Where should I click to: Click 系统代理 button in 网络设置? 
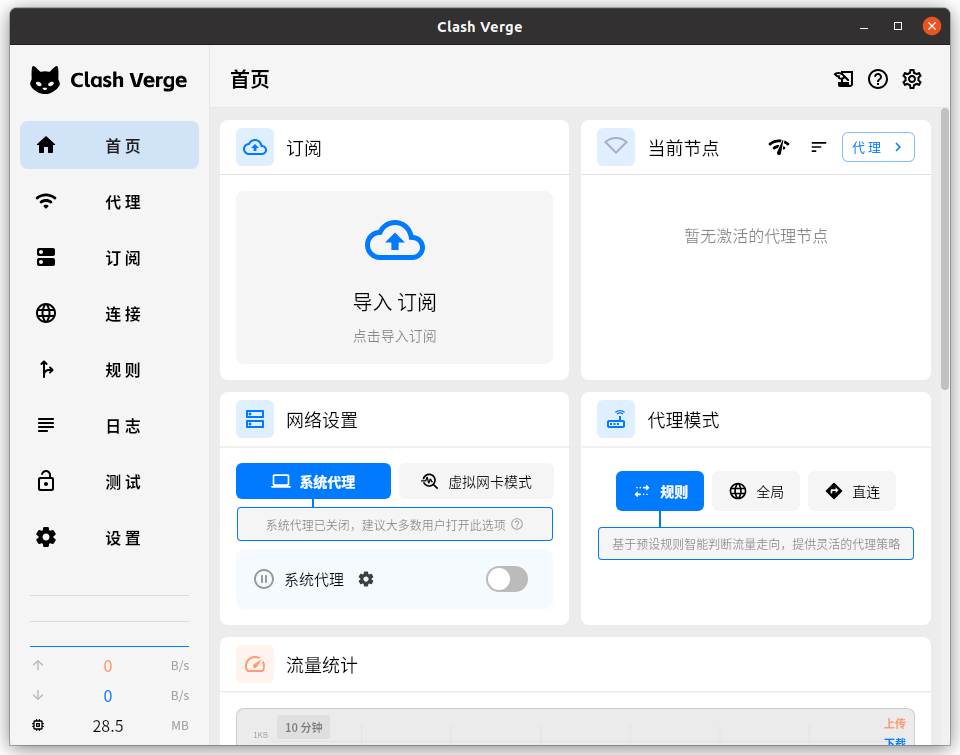click(x=314, y=481)
